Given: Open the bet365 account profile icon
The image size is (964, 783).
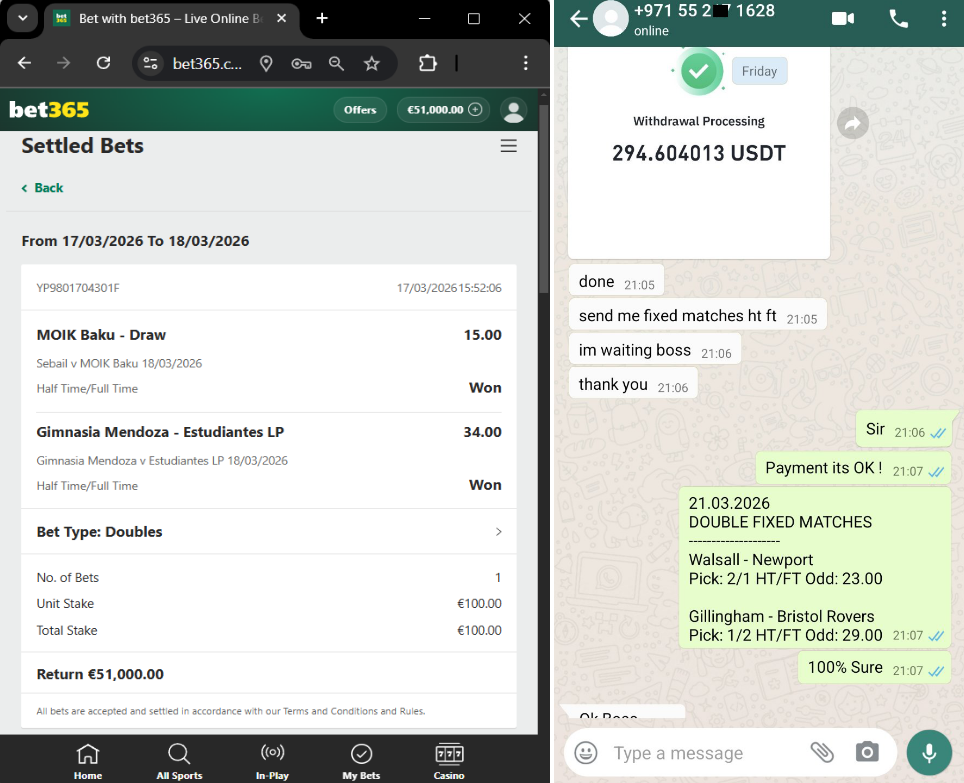Looking at the screenshot, I should (x=514, y=110).
